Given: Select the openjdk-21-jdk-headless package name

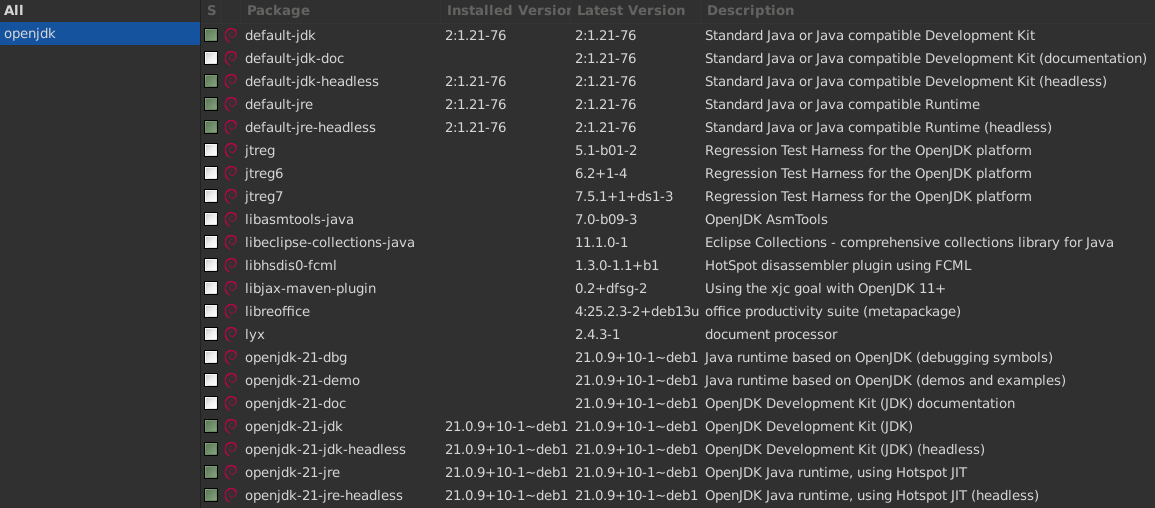Looking at the screenshot, I should pos(325,449).
